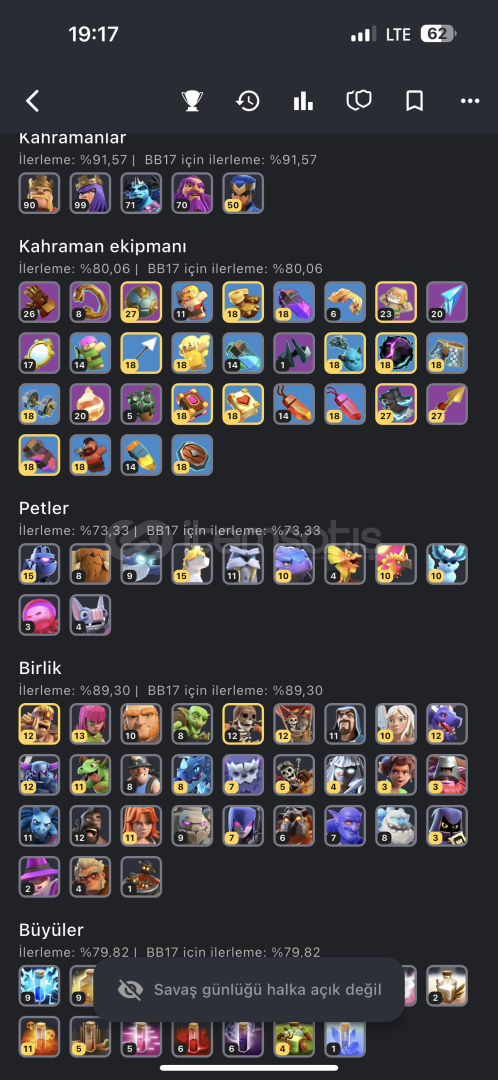This screenshot has width=498, height=1080.
Task: Select the Royal Champion hero level 50
Action: [243, 193]
